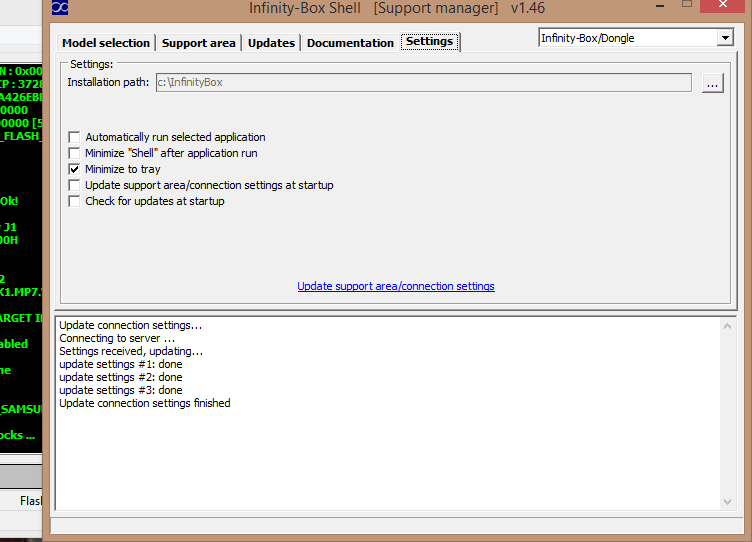Image resolution: width=752 pixels, height=542 pixels.
Task: Enable Update support area/connection settings at startup
Action: (x=74, y=185)
